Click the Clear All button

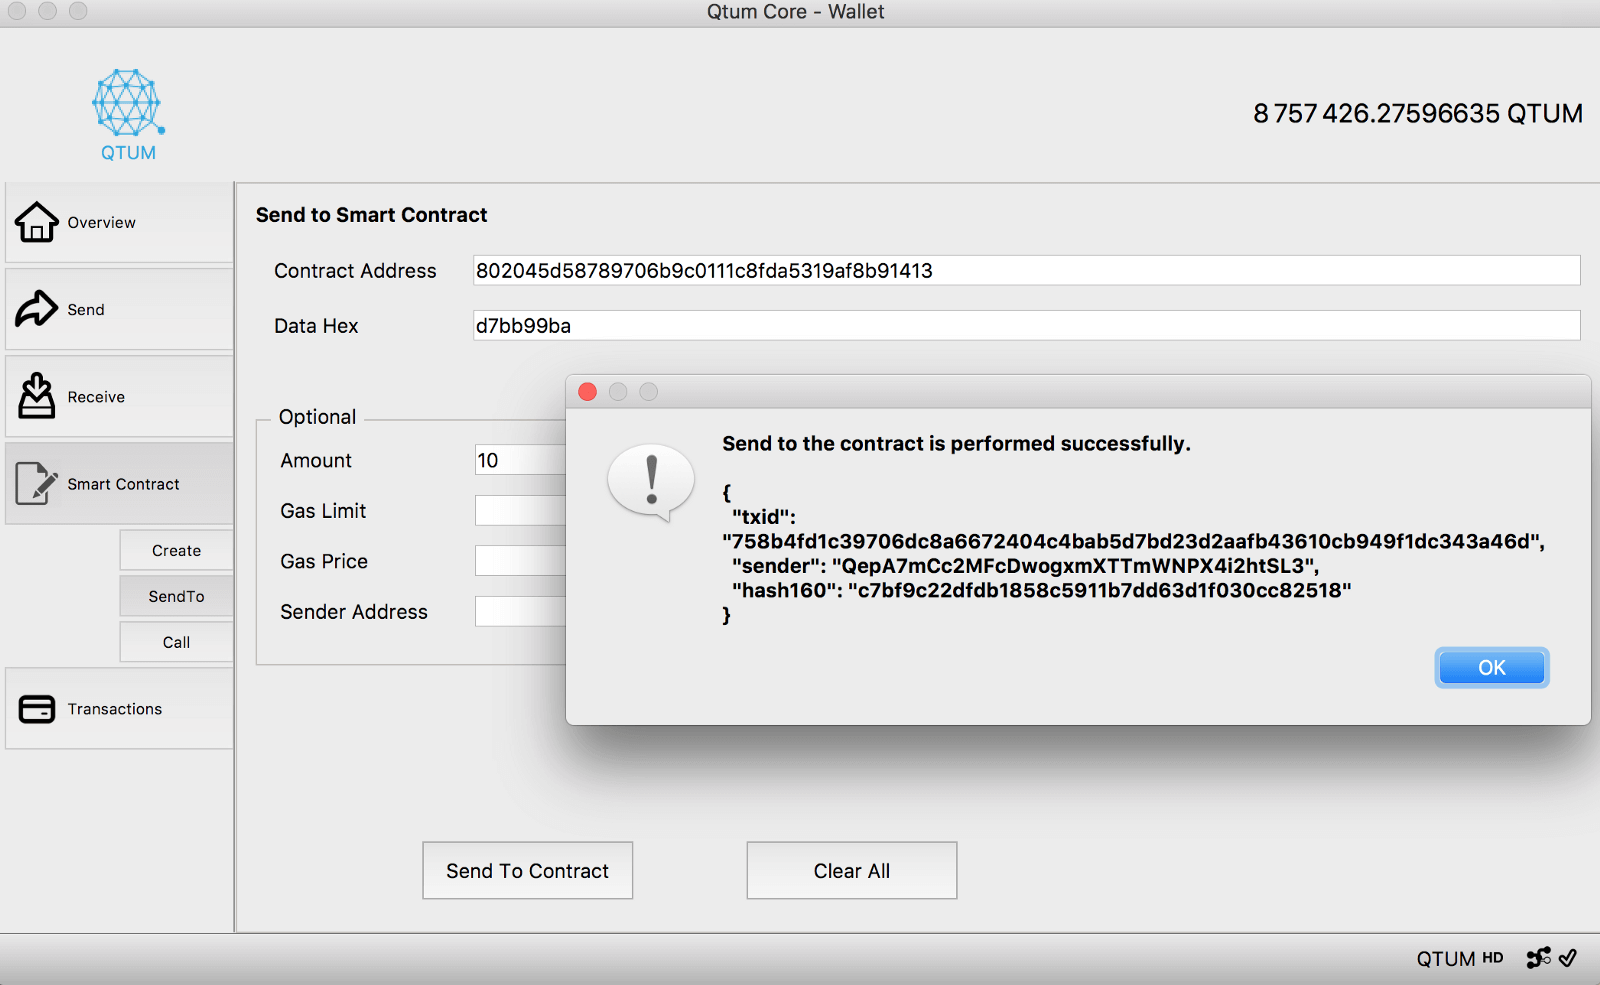pos(852,871)
